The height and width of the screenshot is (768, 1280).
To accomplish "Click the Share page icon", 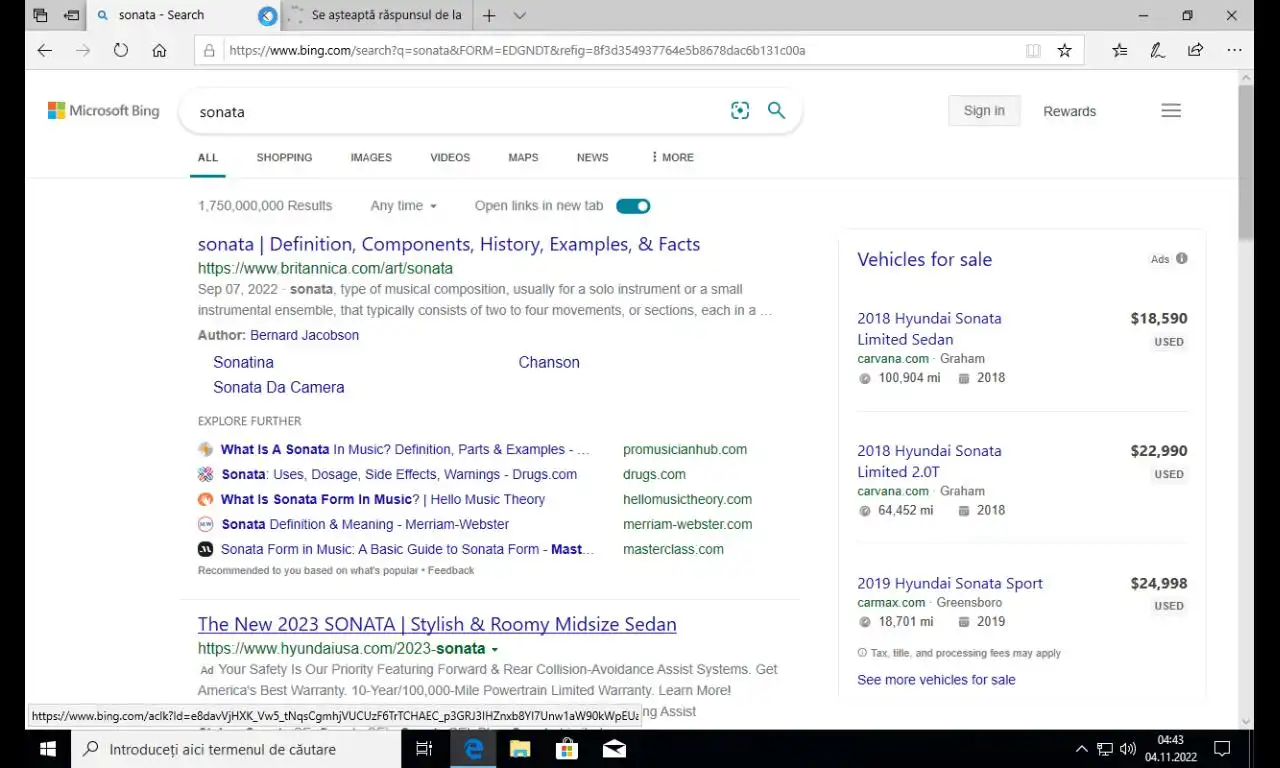I will click(1195, 50).
